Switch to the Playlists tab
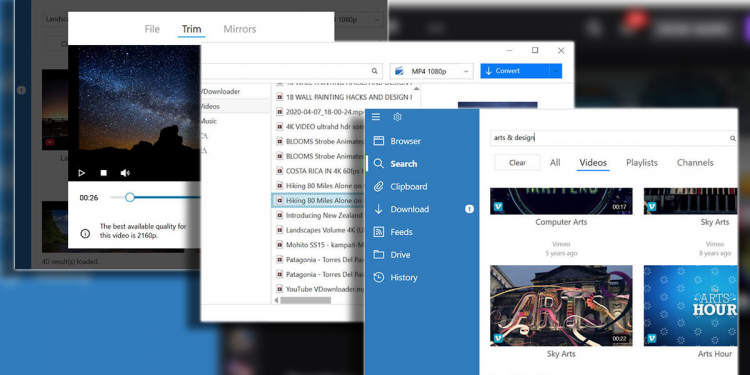This screenshot has width=750, height=375. (642, 163)
